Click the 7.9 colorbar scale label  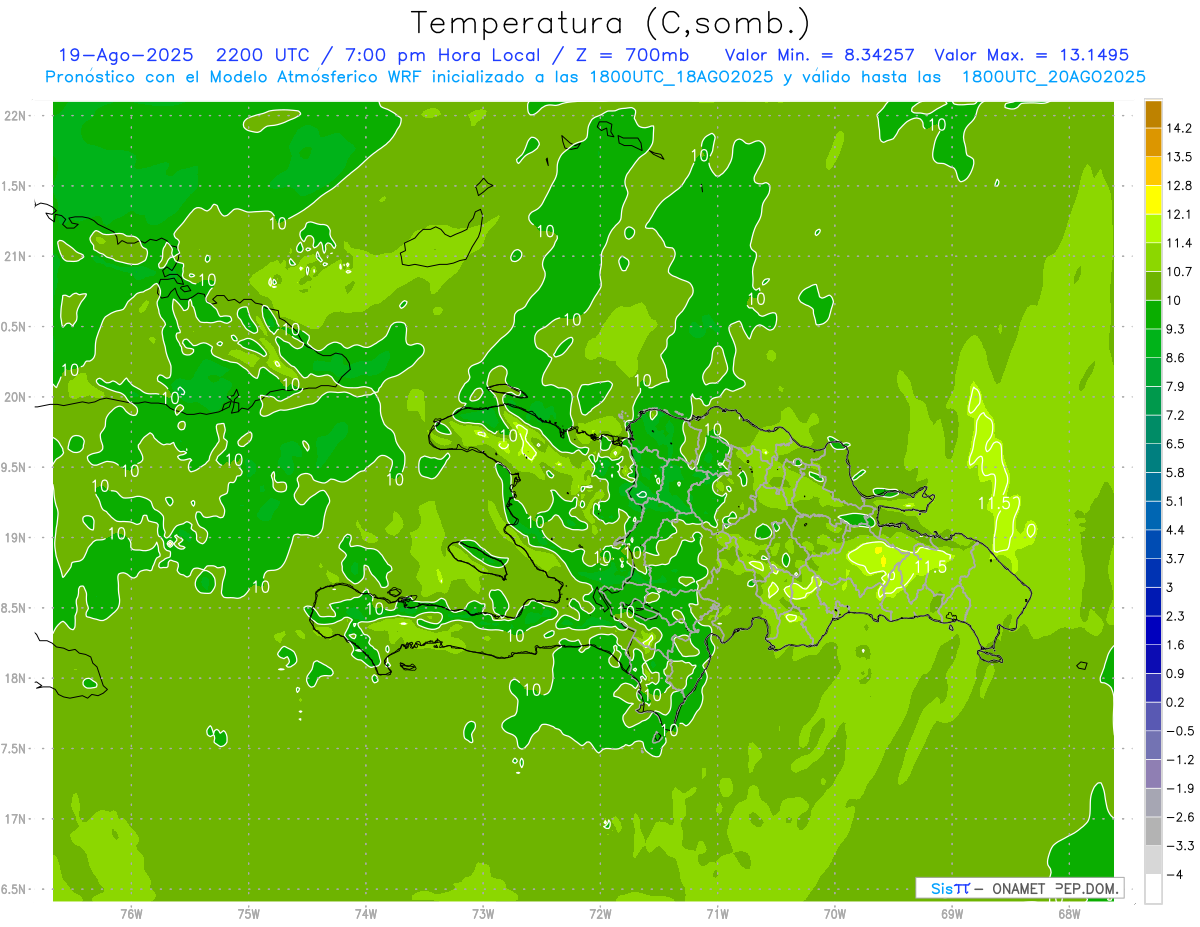click(1175, 387)
